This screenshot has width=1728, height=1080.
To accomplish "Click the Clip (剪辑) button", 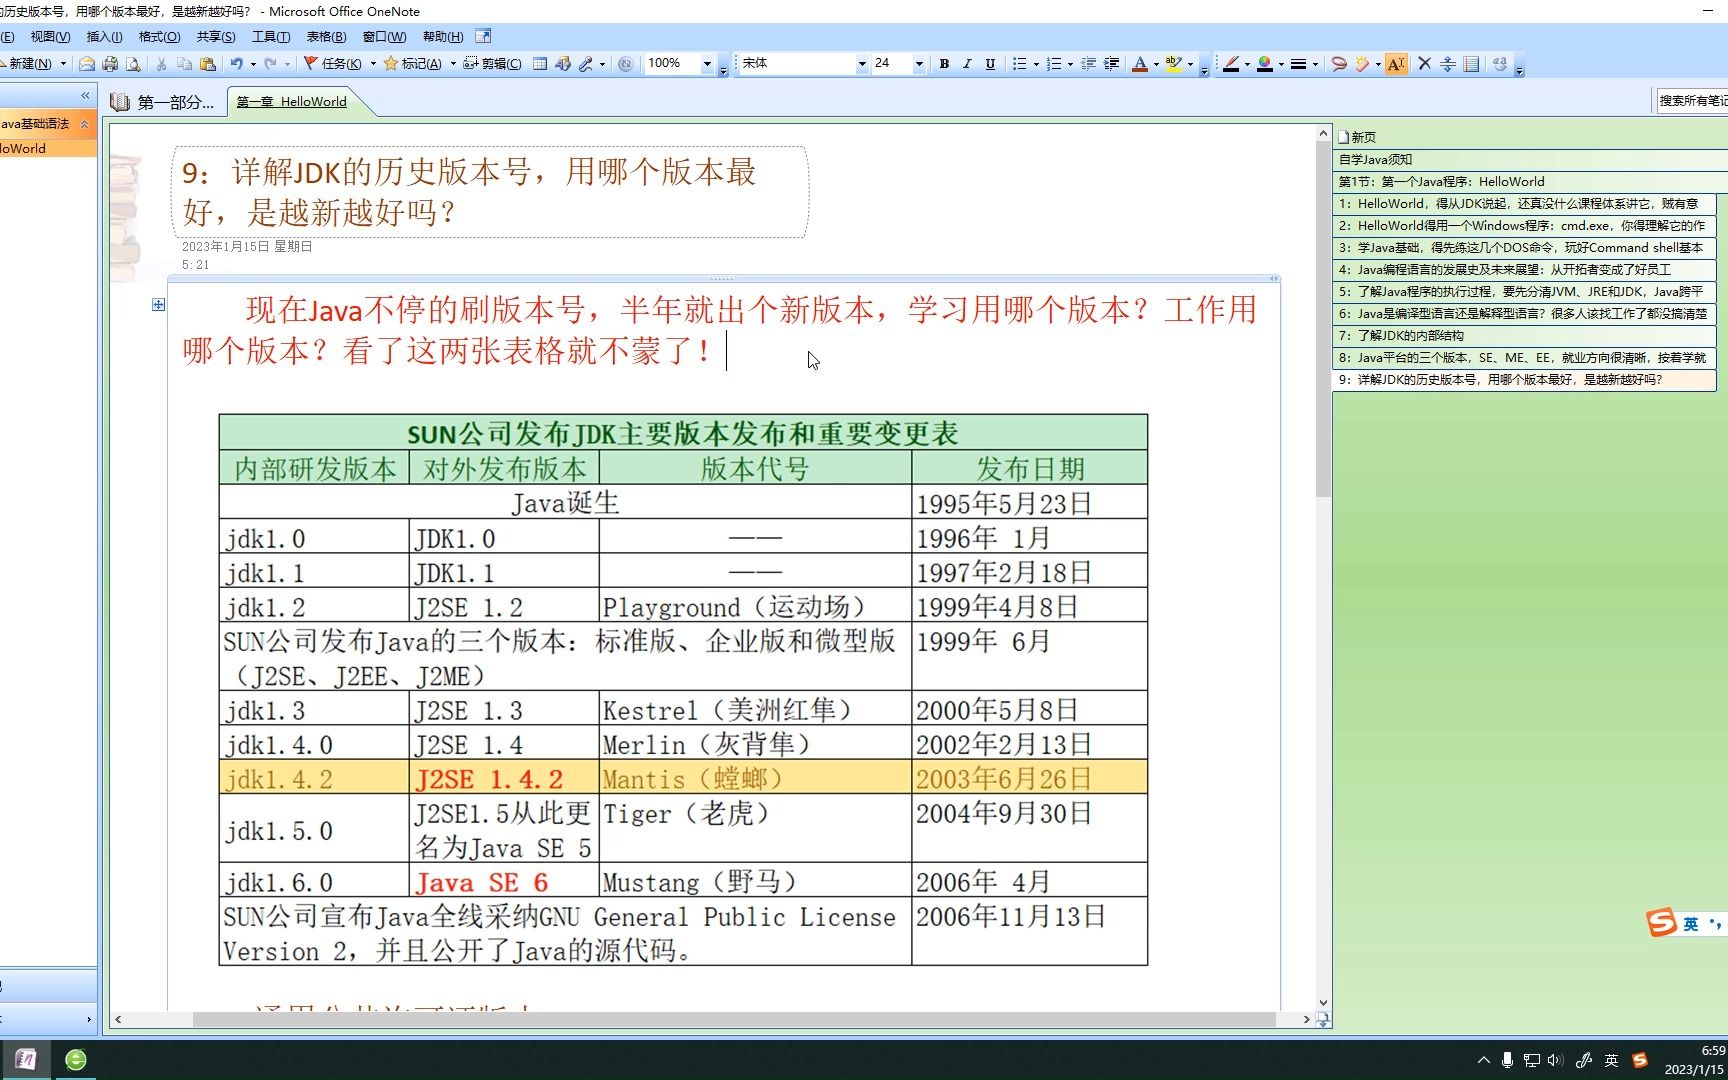I will pos(493,64).
